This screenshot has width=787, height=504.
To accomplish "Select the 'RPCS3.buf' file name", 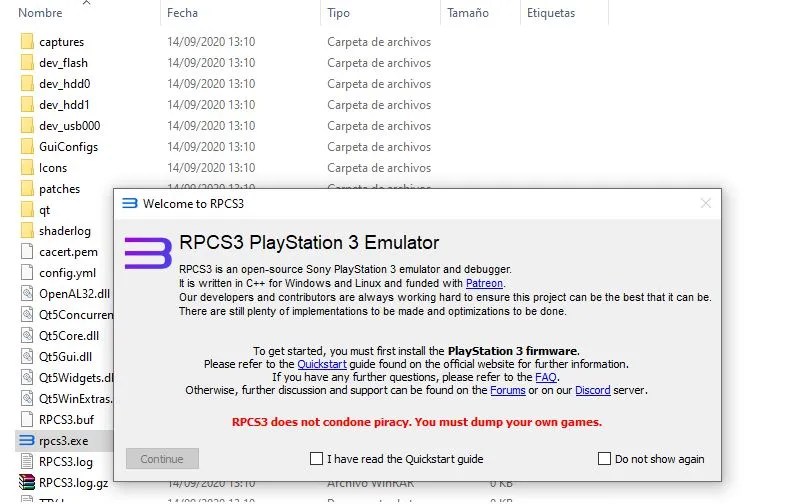I will click(x=66, y=420).
